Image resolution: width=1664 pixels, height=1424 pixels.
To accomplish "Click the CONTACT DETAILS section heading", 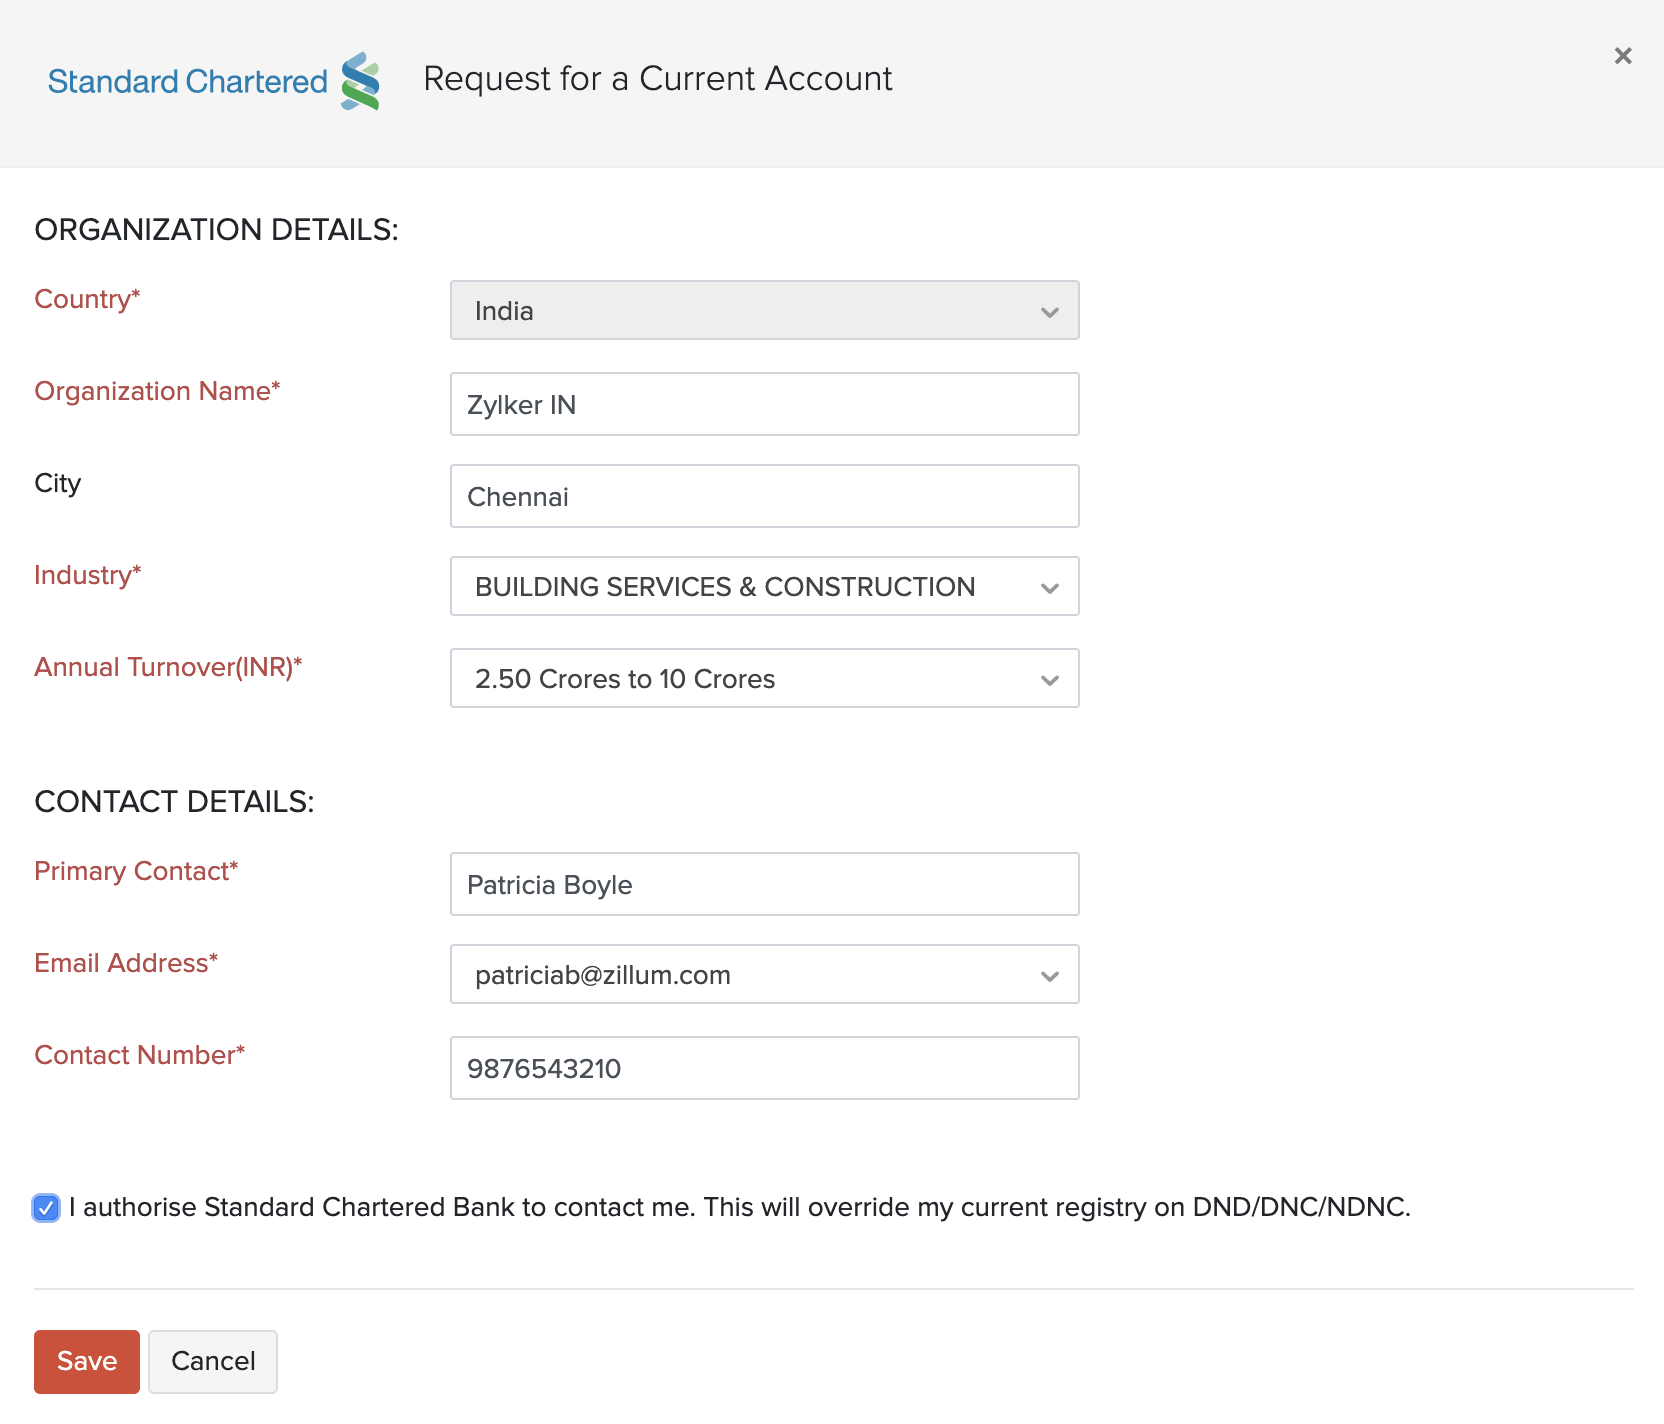I will pyautogui.click(x=174, y=802).
